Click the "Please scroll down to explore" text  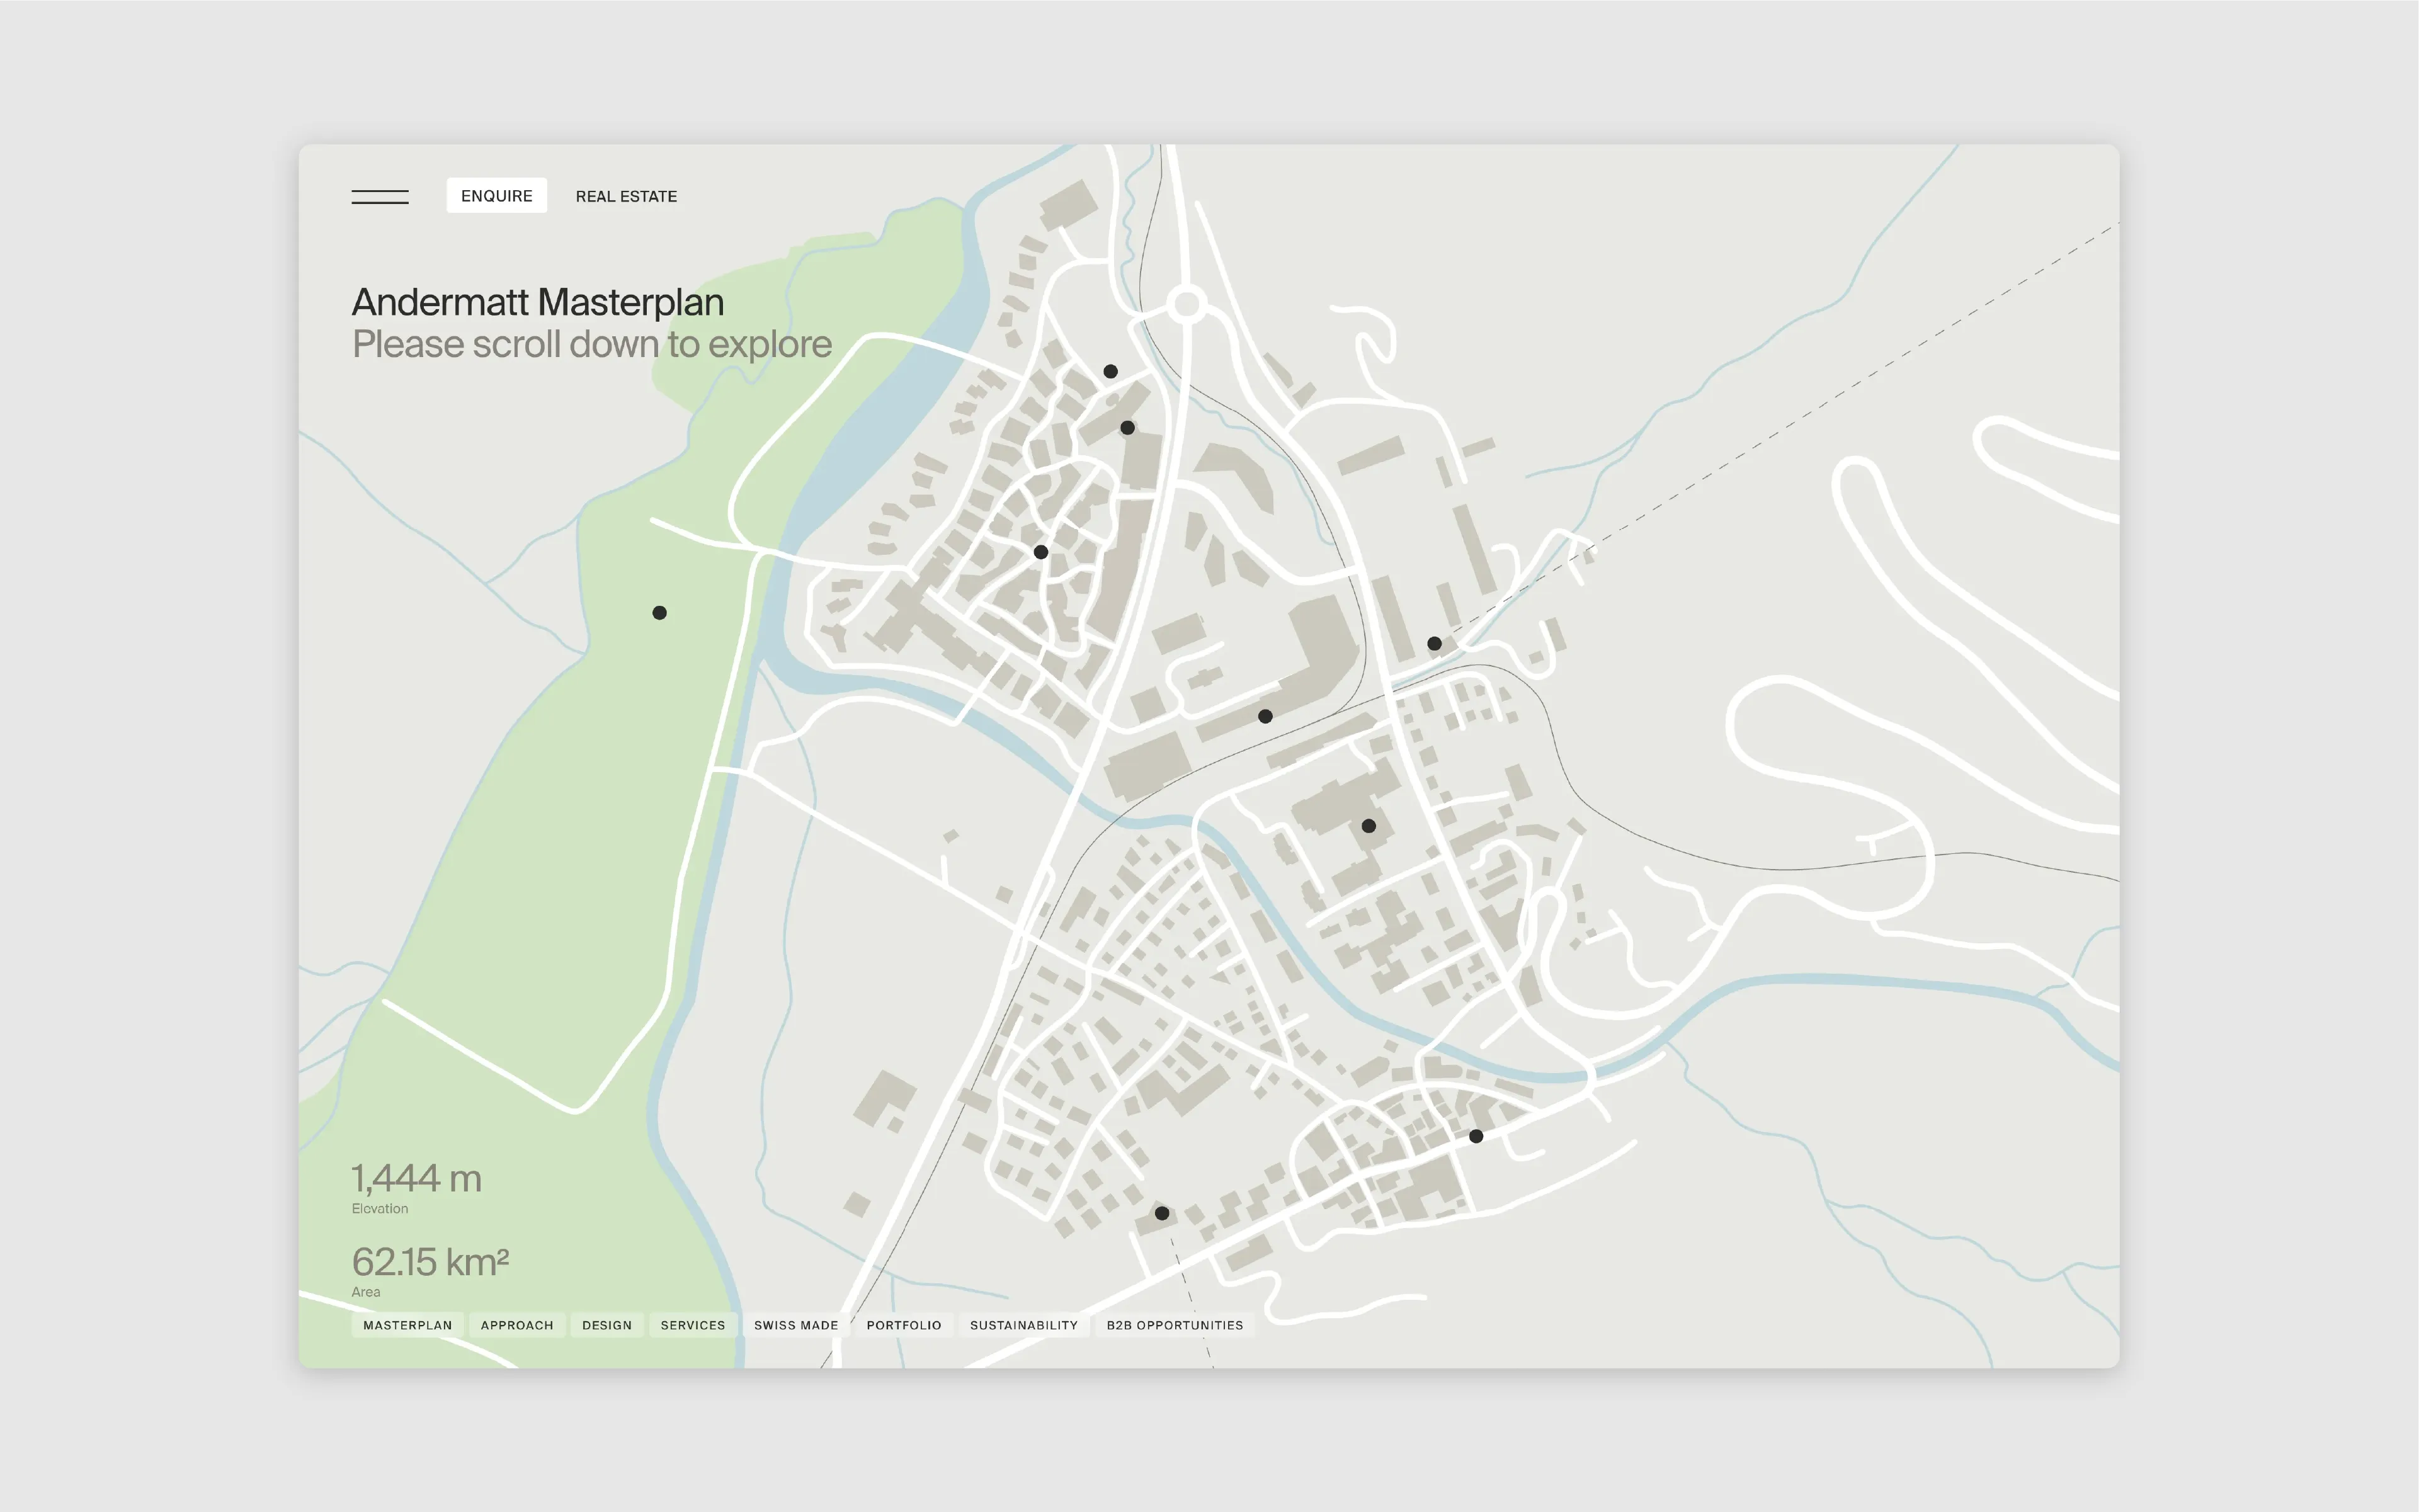tap(592, 344)
